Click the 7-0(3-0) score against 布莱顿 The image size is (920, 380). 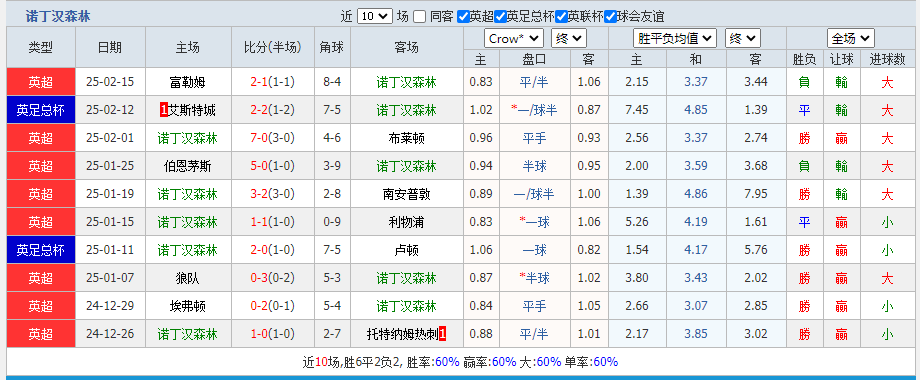[272, 138]
